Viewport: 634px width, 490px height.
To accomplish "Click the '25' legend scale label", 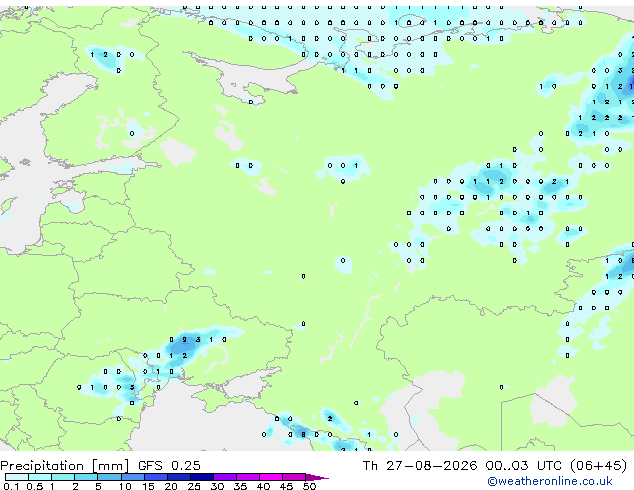I will coord(194,486).
